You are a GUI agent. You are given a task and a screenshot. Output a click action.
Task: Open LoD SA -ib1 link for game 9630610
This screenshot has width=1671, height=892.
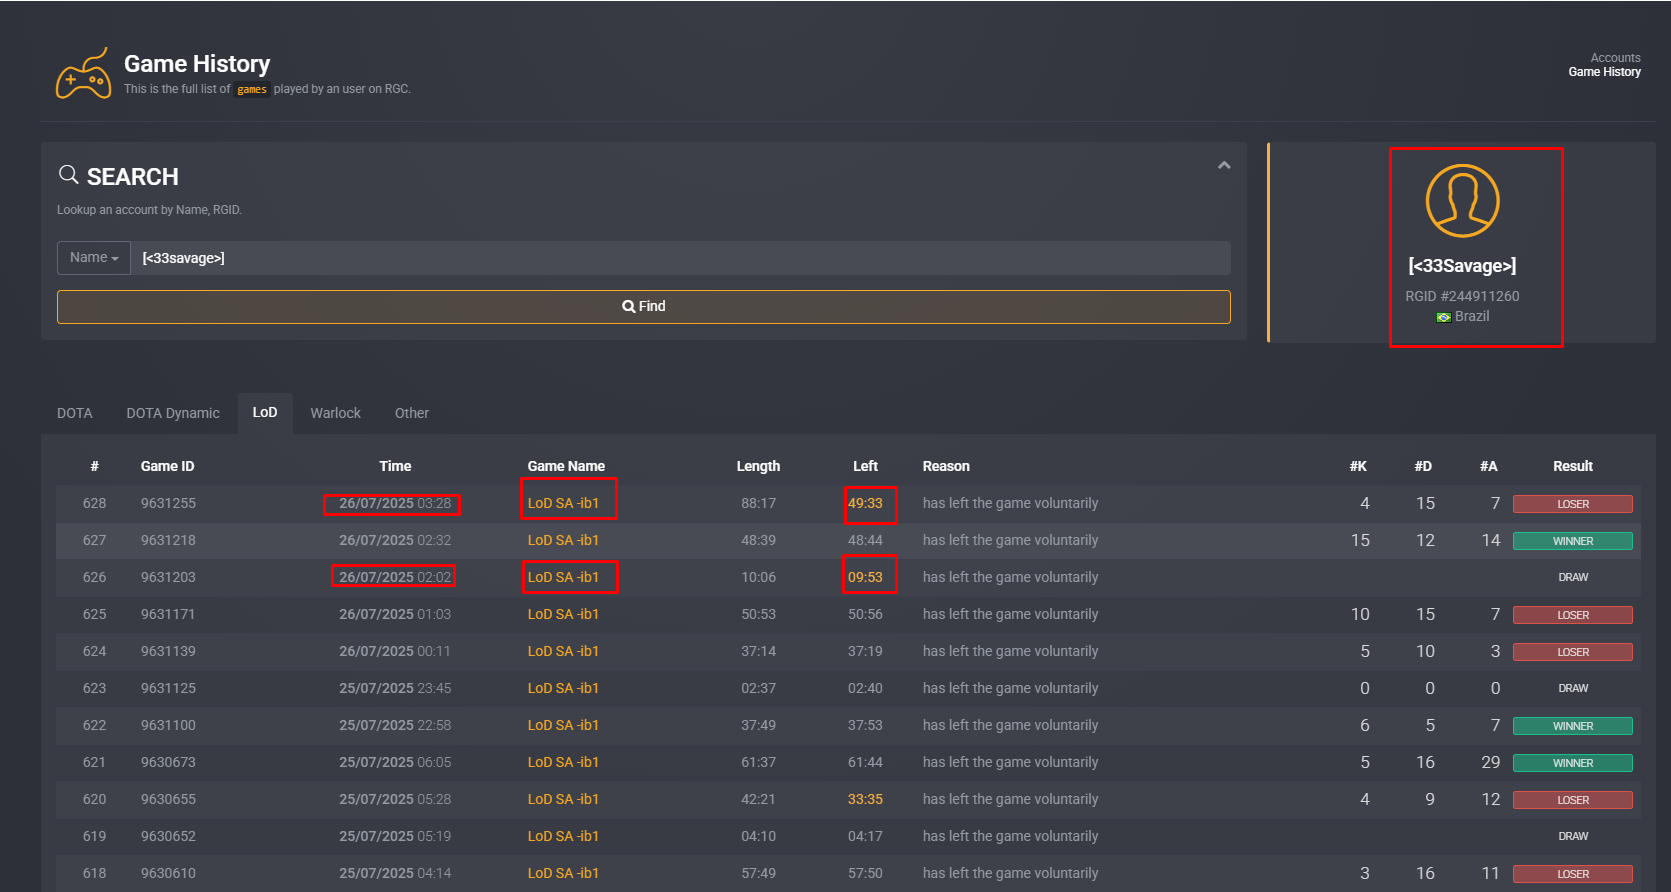[x=563, y=873]
